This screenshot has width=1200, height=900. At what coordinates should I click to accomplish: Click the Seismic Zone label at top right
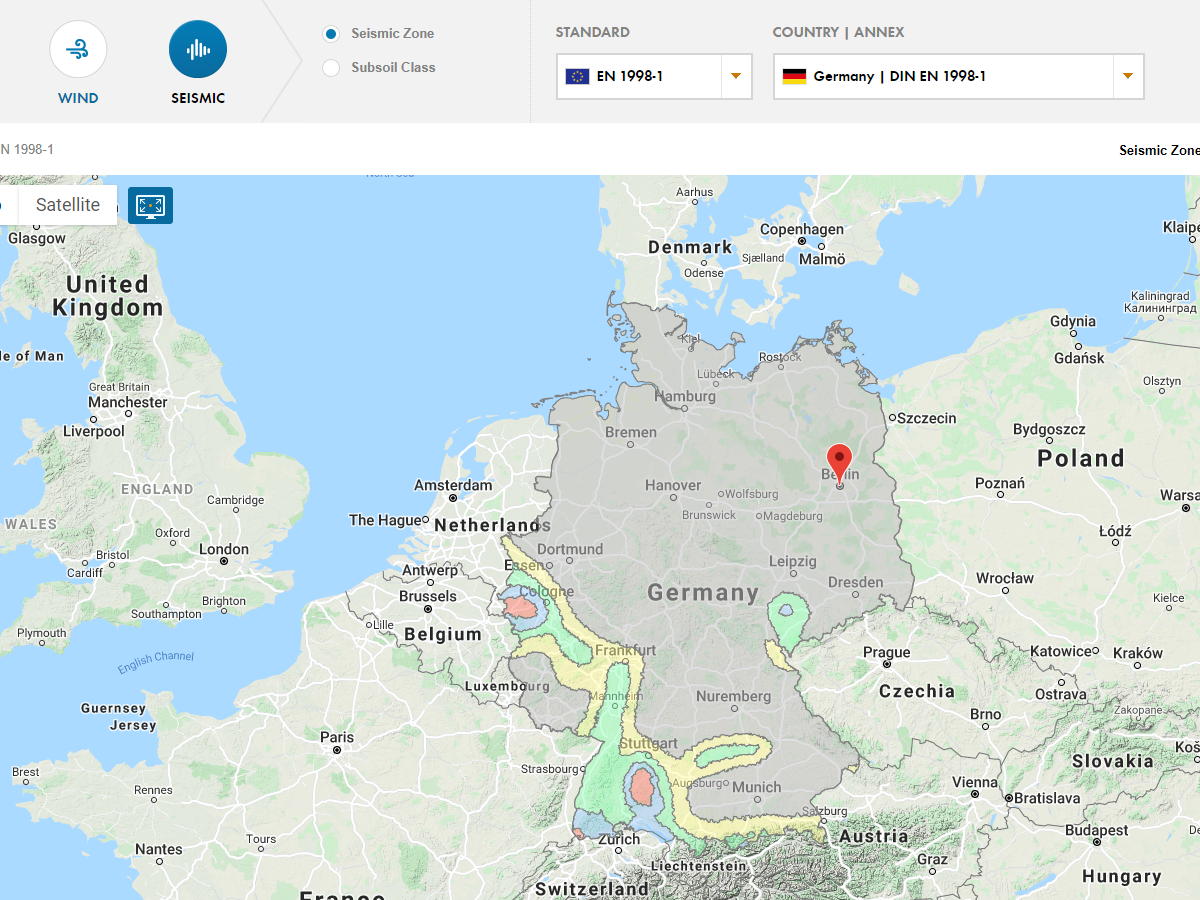[1159, 150]
